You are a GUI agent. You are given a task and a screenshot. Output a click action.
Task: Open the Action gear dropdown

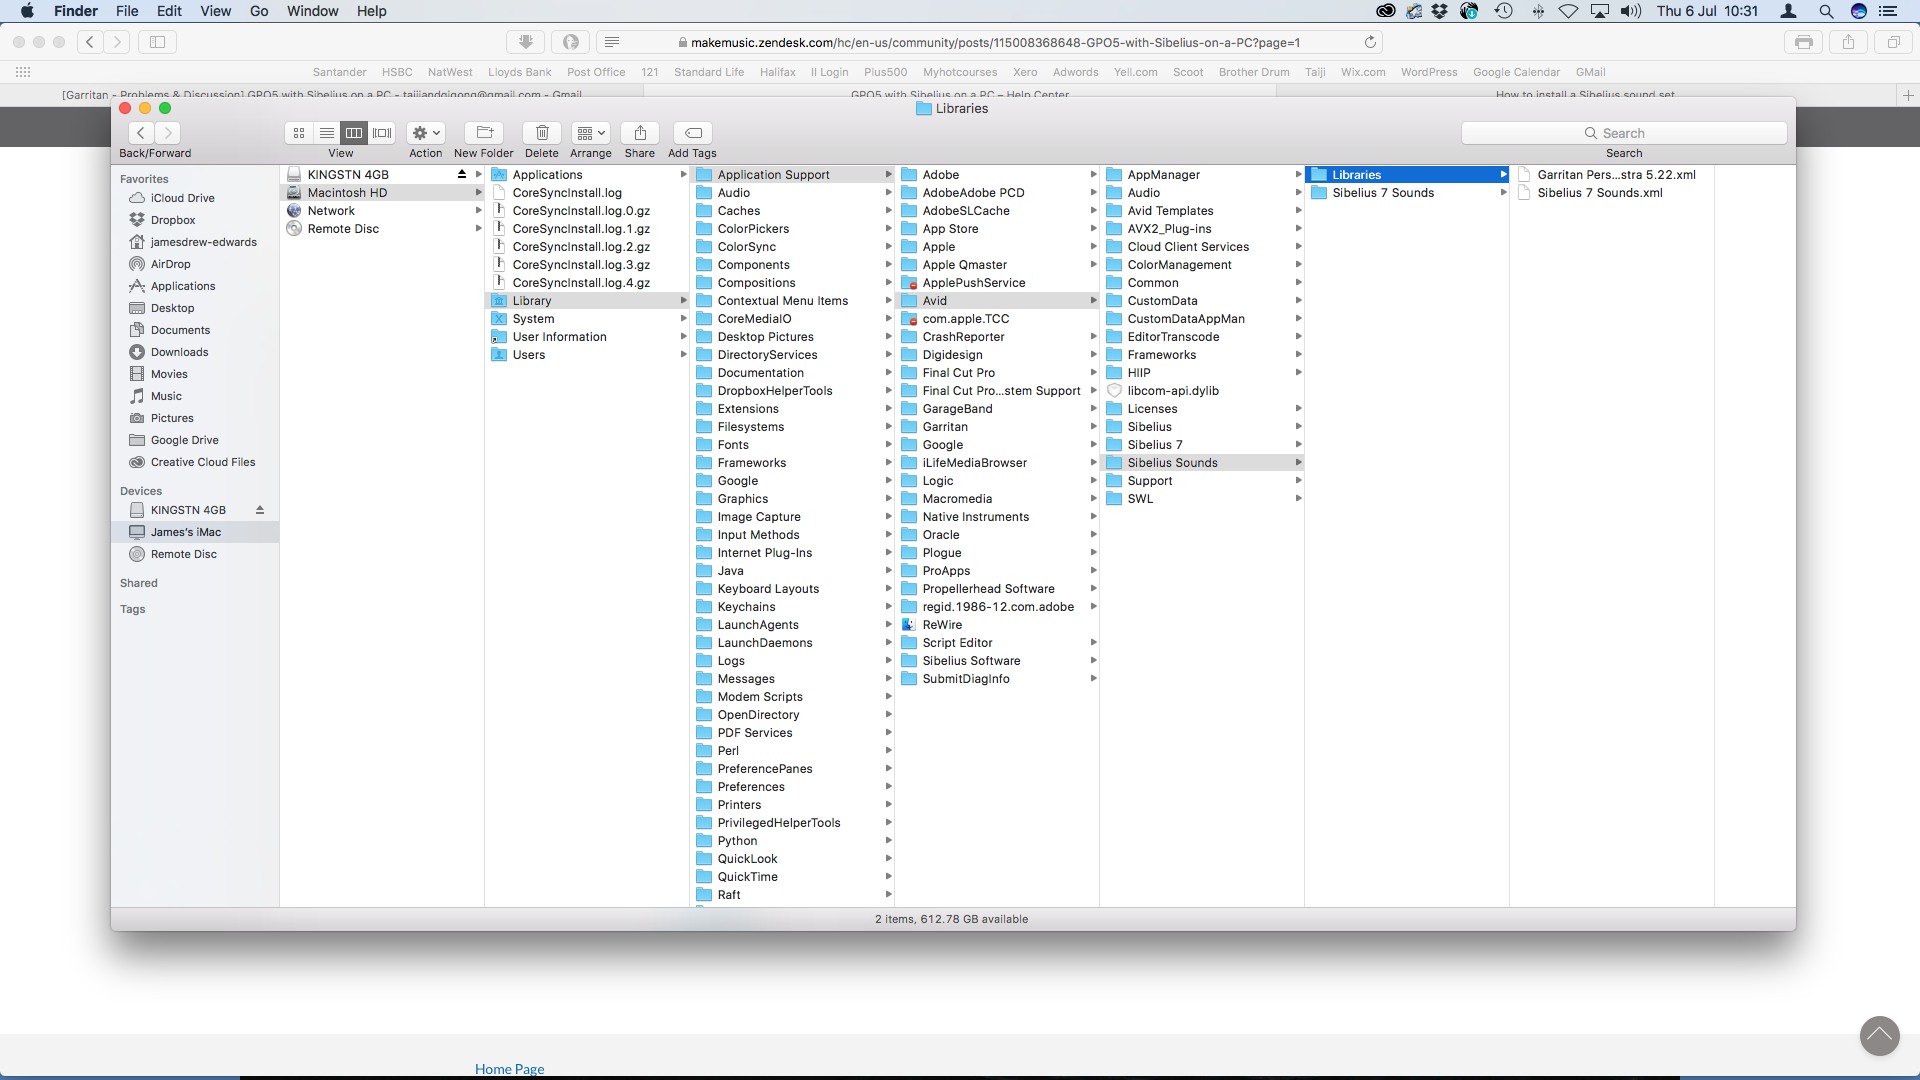[426, 133]
